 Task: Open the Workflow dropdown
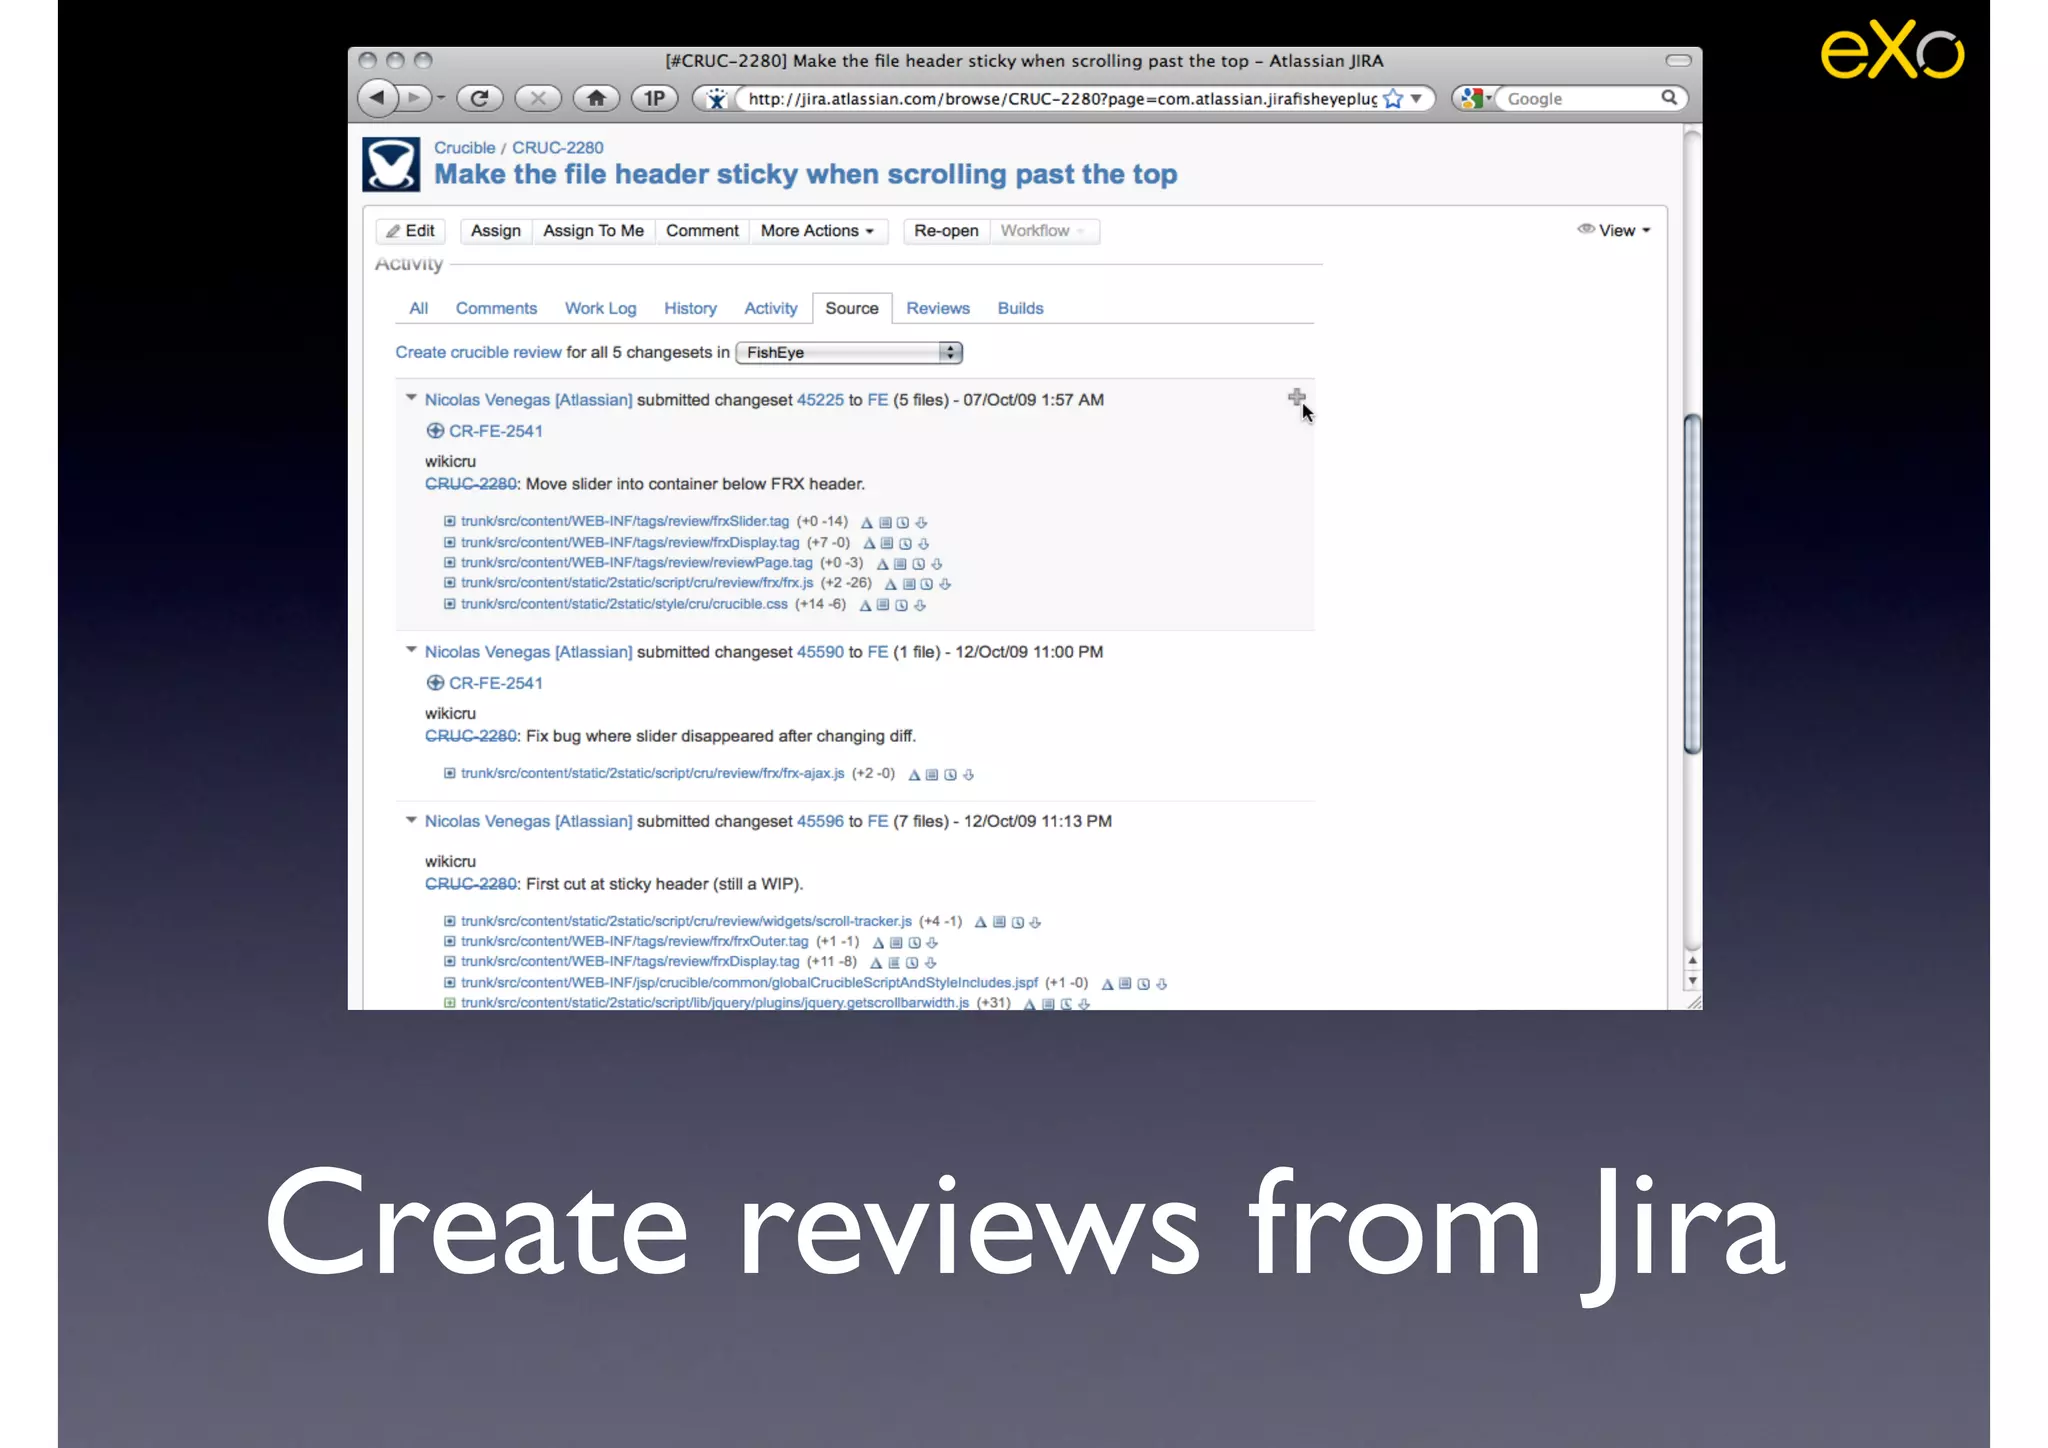point(1044,231)
